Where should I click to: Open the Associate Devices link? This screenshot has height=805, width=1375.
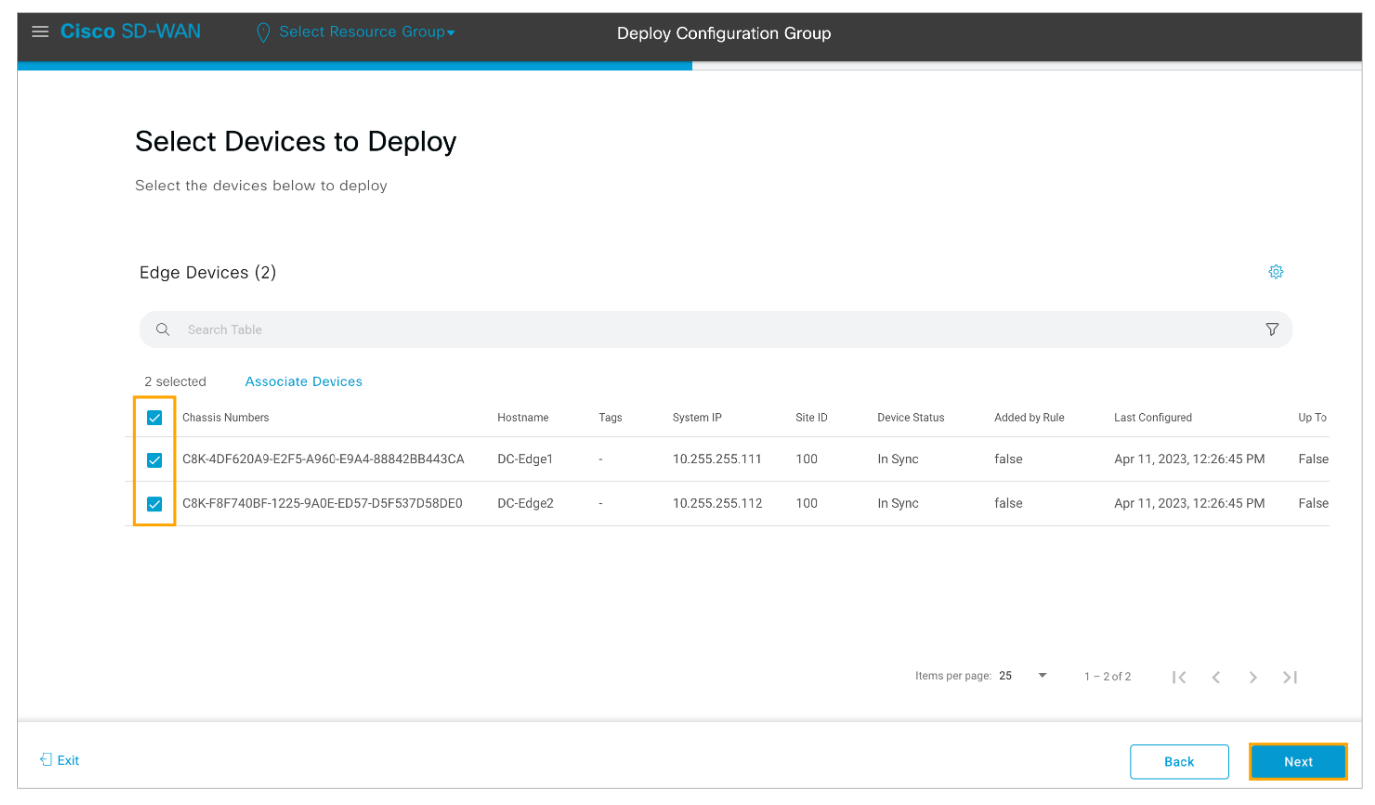tap(303, 382)
